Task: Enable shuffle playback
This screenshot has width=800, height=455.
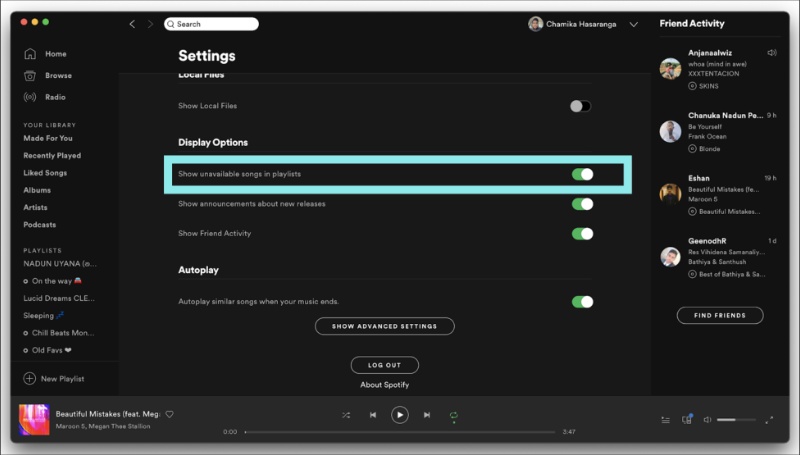Action: (346, 415)
